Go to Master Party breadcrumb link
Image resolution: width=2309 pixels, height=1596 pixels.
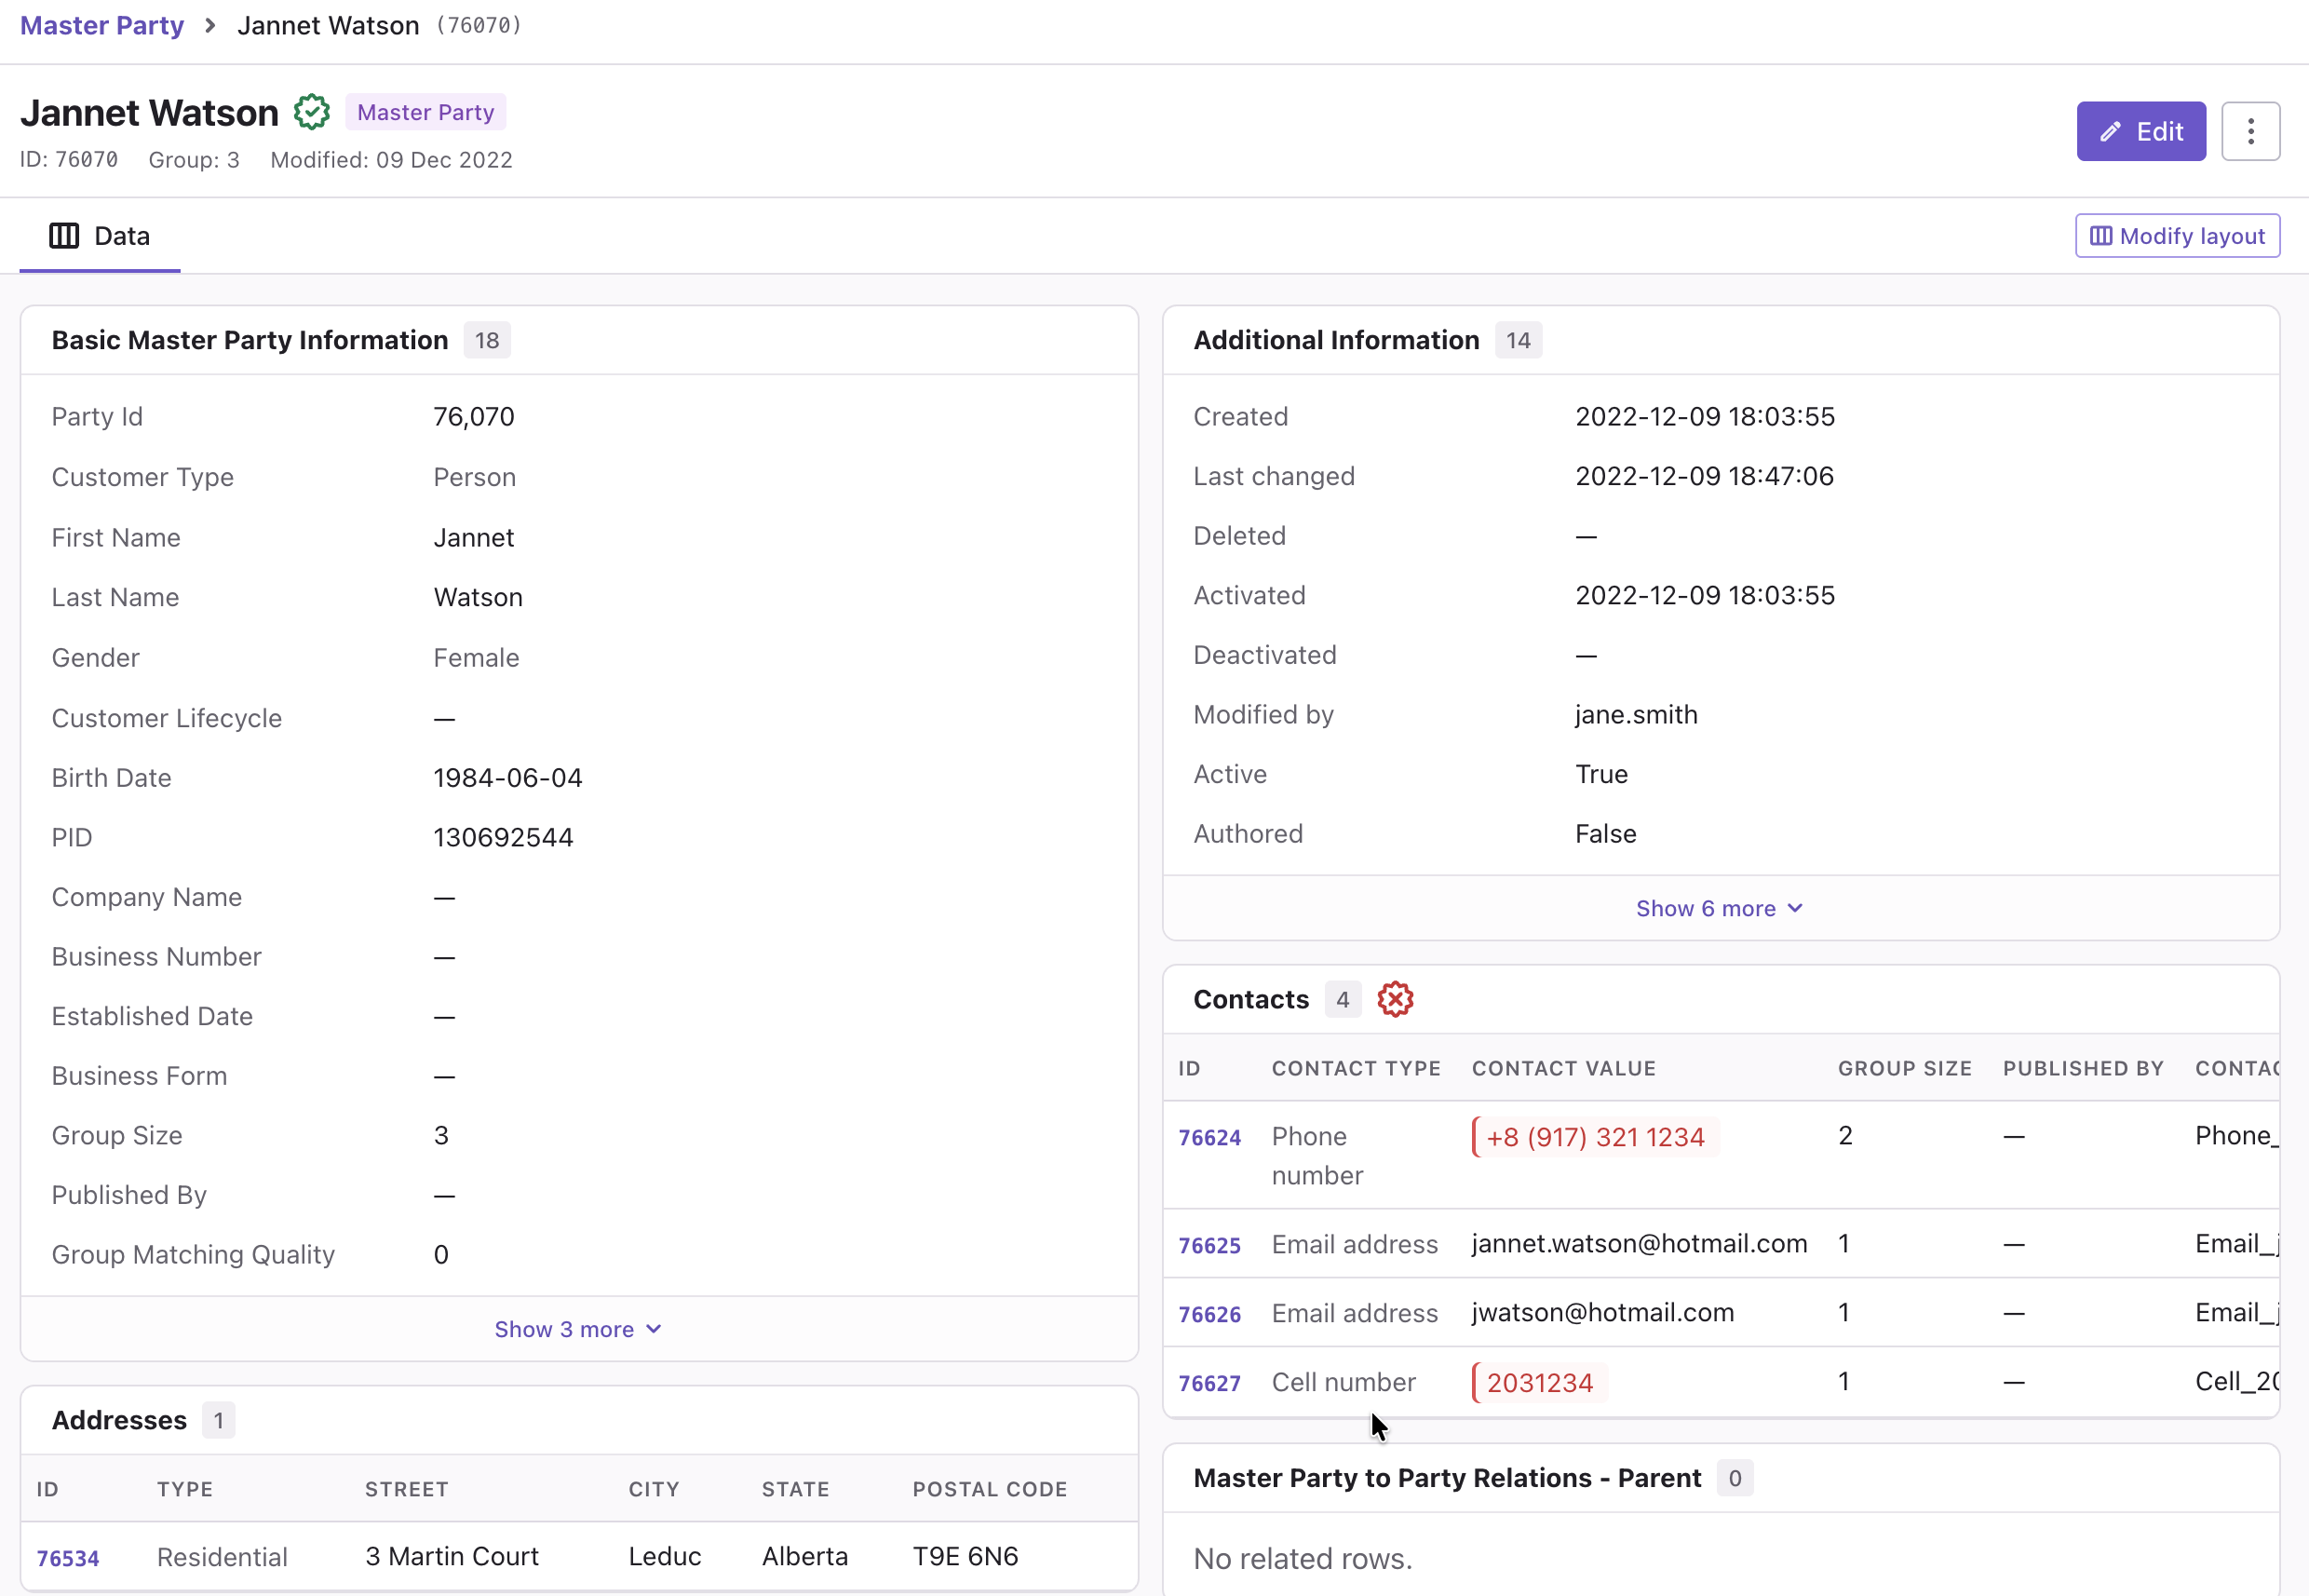click(102, 25)
